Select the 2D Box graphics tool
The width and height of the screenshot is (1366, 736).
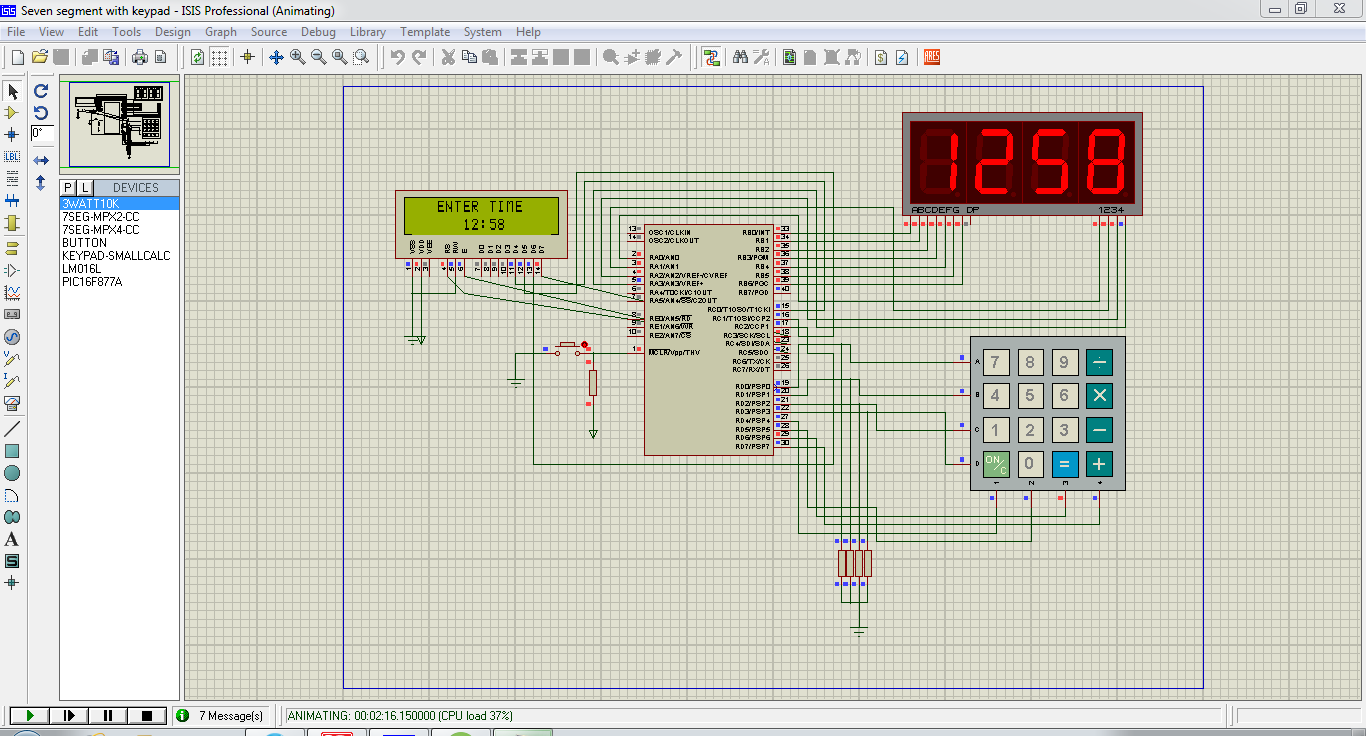pyautogui.click(x=12, y=451)
